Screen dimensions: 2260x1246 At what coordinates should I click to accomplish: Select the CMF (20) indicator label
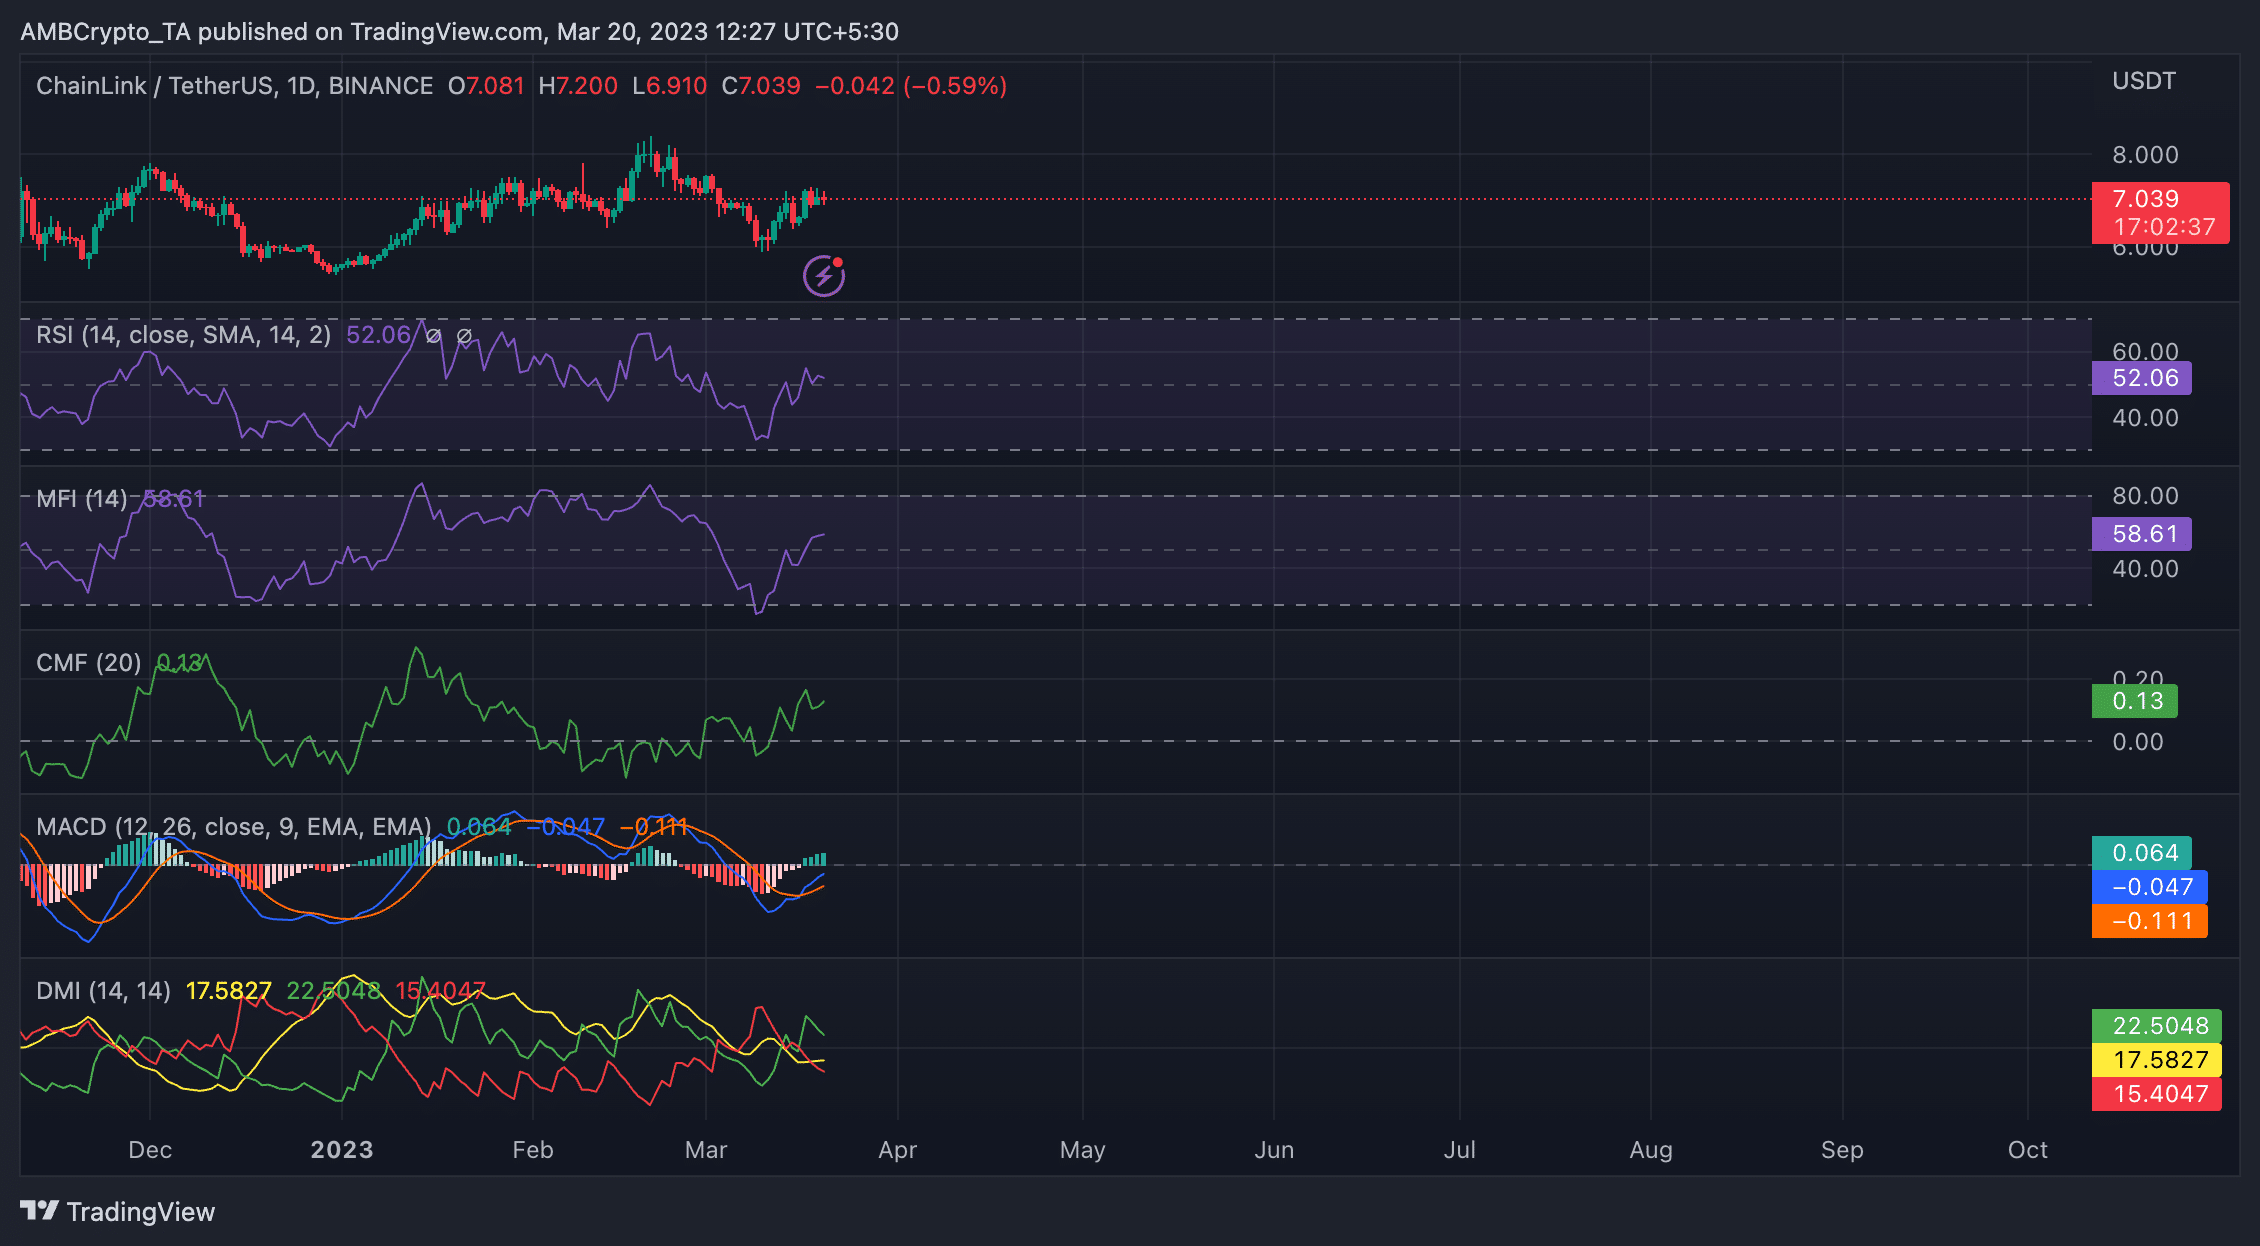[x=87, y=662]
